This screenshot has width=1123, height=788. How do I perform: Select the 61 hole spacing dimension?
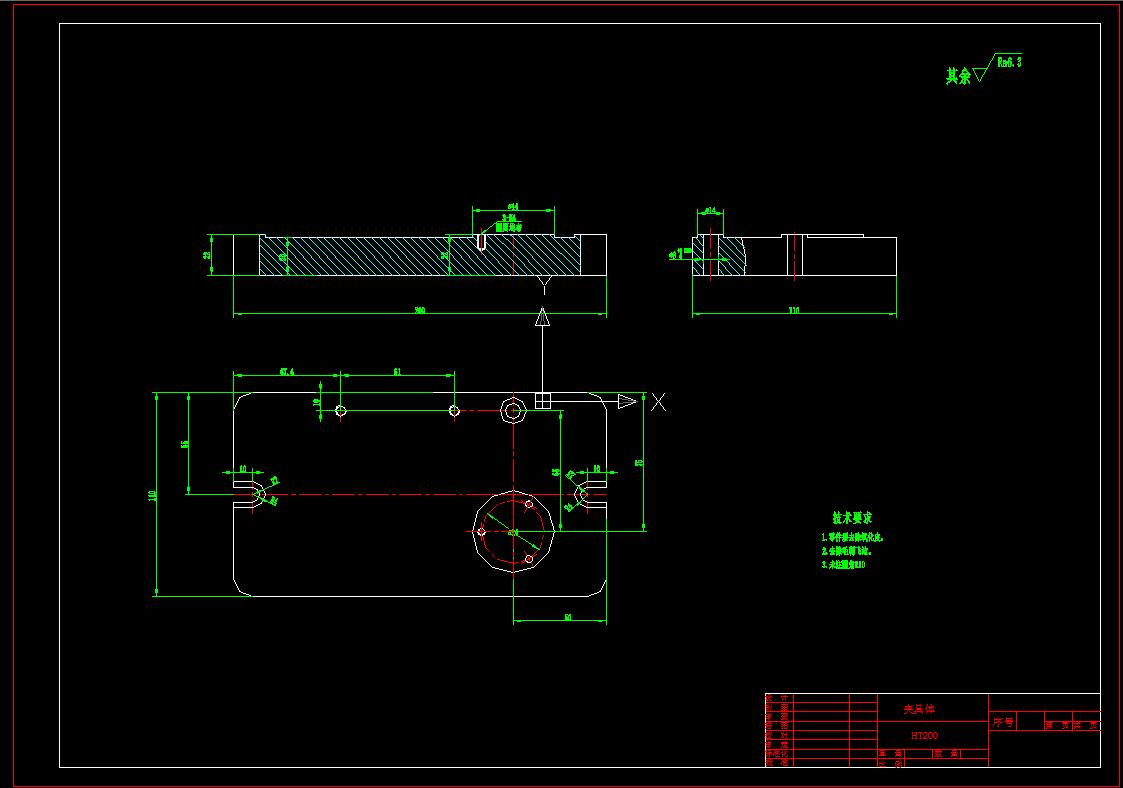pos(397,371)
